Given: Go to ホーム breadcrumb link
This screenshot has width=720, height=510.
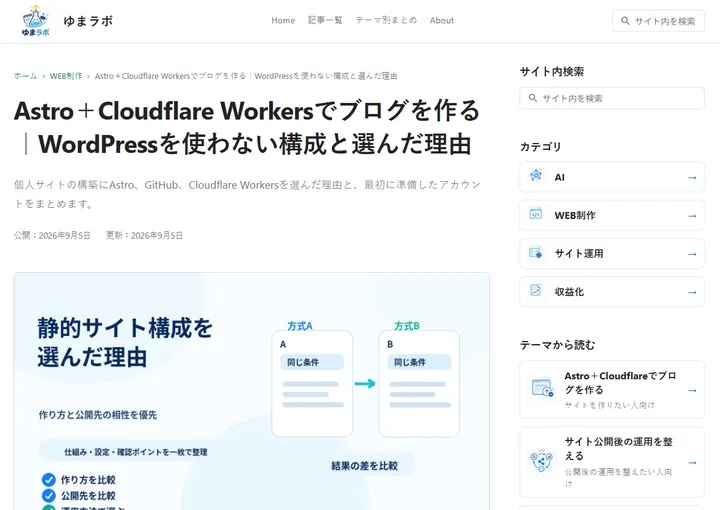Looking at the screenshot, I should tap(25, 76).
